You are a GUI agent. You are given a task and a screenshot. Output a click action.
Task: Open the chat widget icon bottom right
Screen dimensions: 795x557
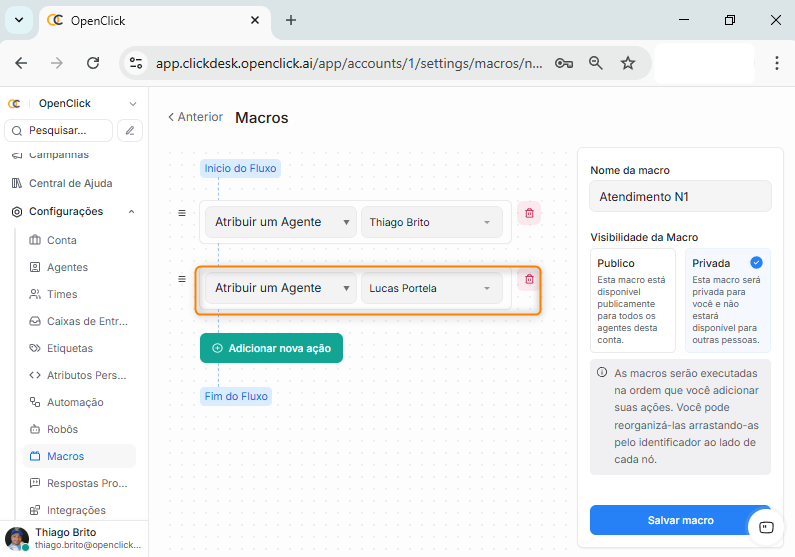tap(766, 526)
